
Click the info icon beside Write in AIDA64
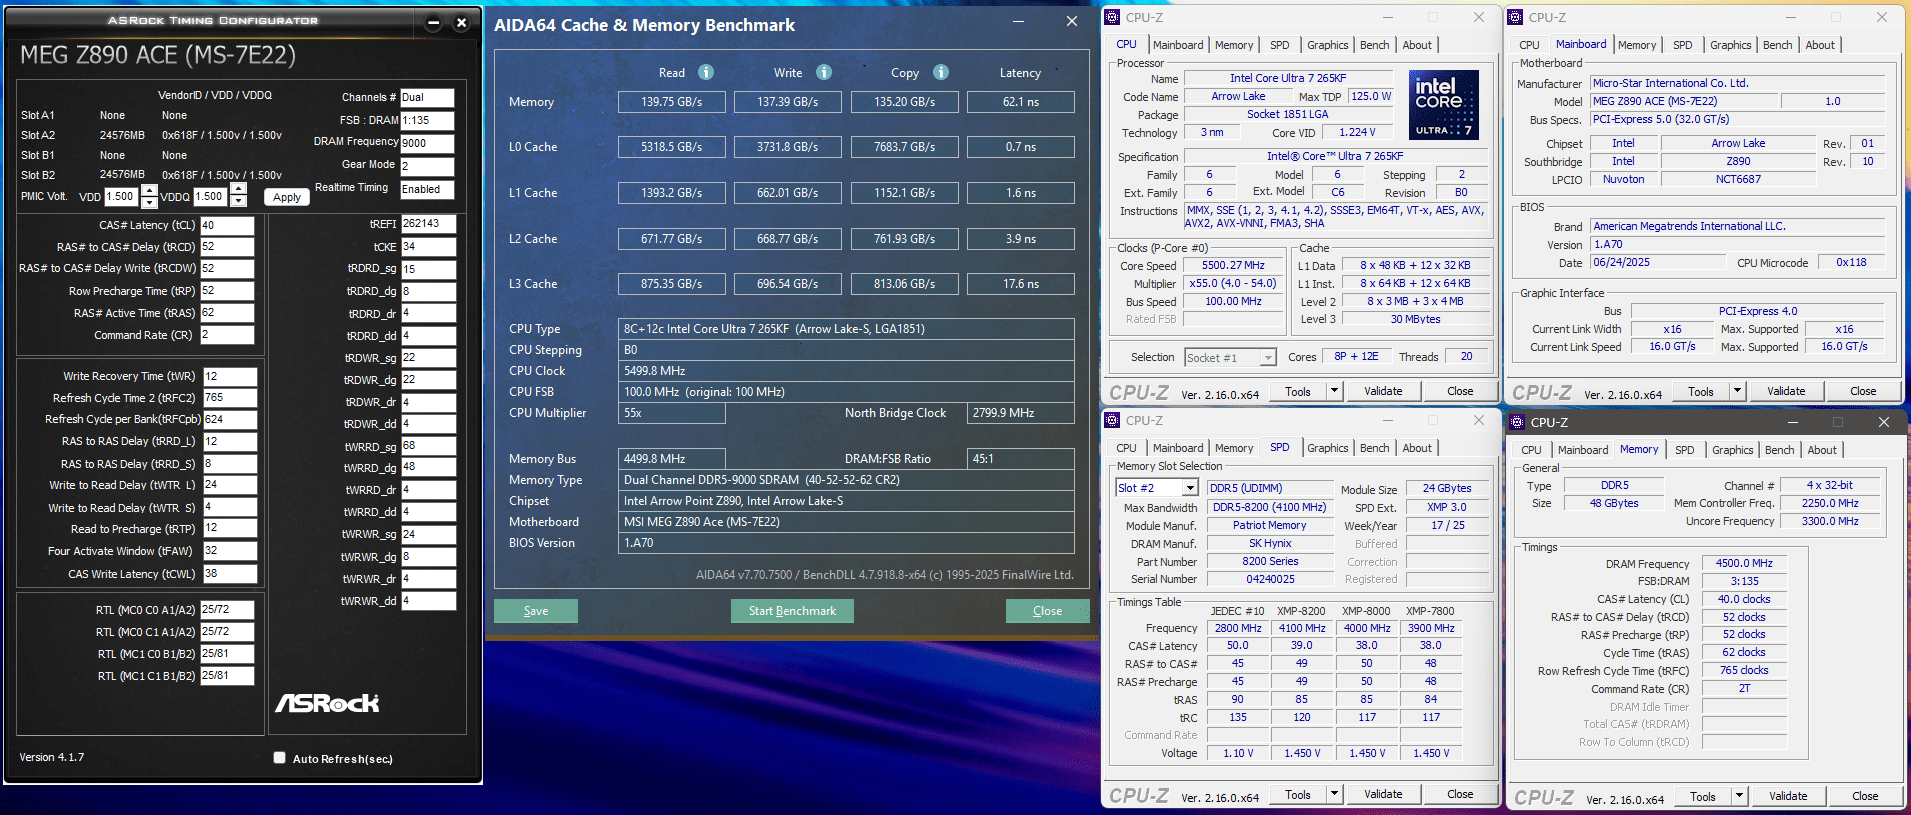824,72
